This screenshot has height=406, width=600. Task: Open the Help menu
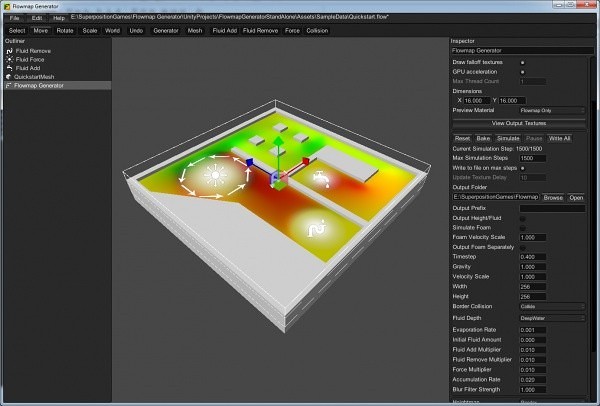(x=59, y=18)
